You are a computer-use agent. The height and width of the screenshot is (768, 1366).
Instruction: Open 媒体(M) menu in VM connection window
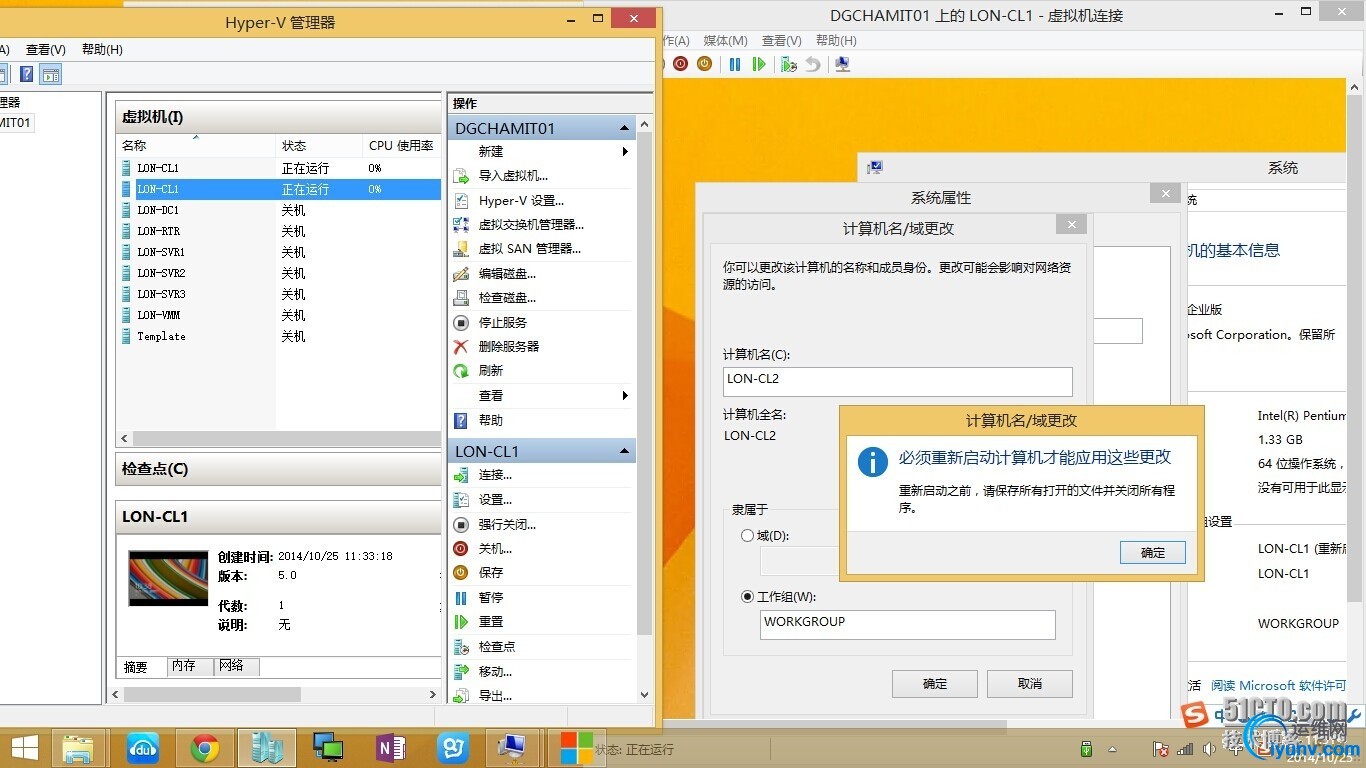click(726, 41)
